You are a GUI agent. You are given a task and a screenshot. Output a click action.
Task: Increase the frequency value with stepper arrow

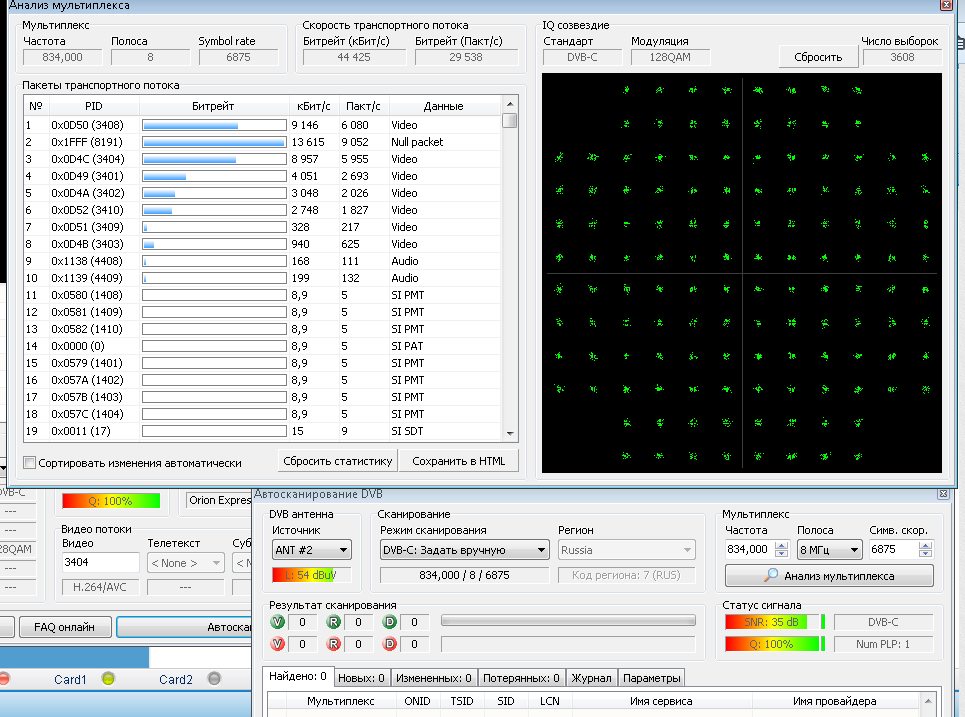pos(780,546)
